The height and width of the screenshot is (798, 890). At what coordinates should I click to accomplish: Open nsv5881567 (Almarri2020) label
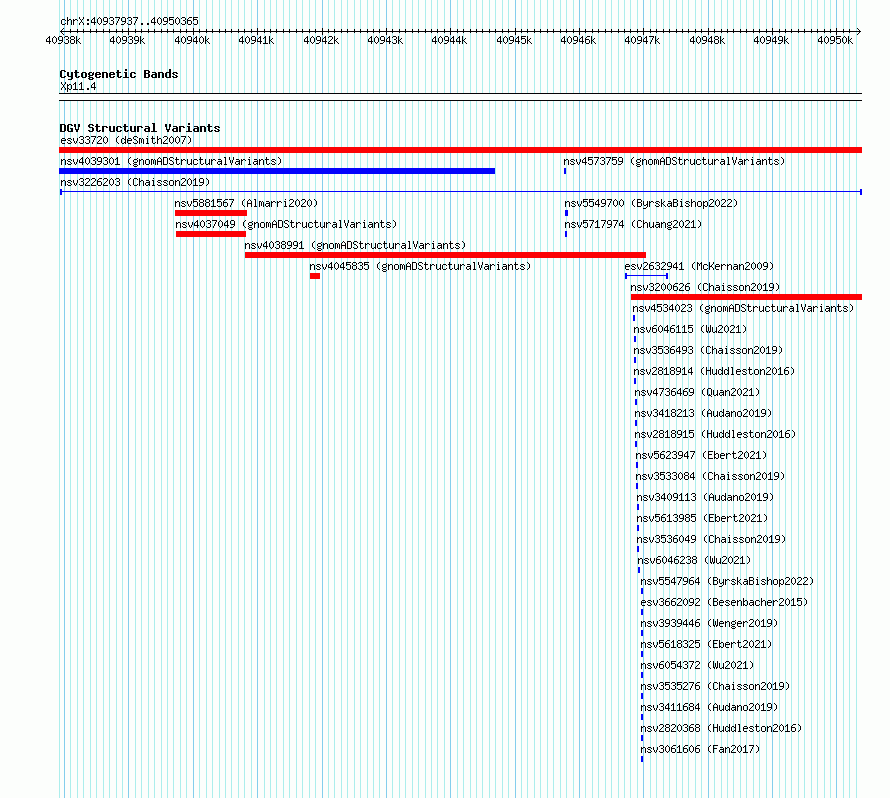pos(246,203)
